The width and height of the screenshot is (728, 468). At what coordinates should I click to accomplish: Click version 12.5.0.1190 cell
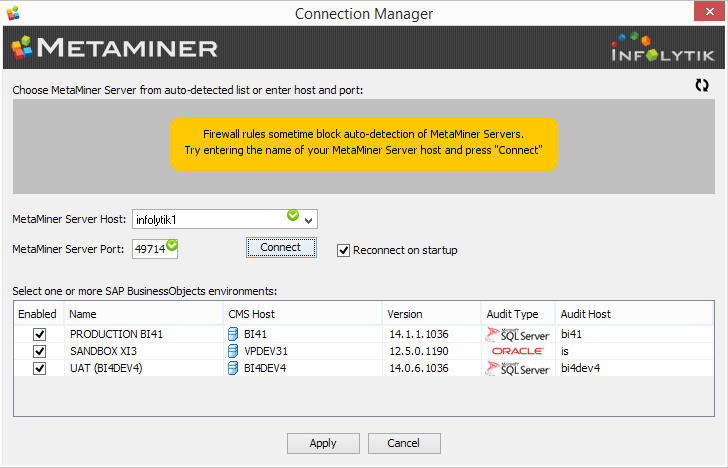pos(431,351)
